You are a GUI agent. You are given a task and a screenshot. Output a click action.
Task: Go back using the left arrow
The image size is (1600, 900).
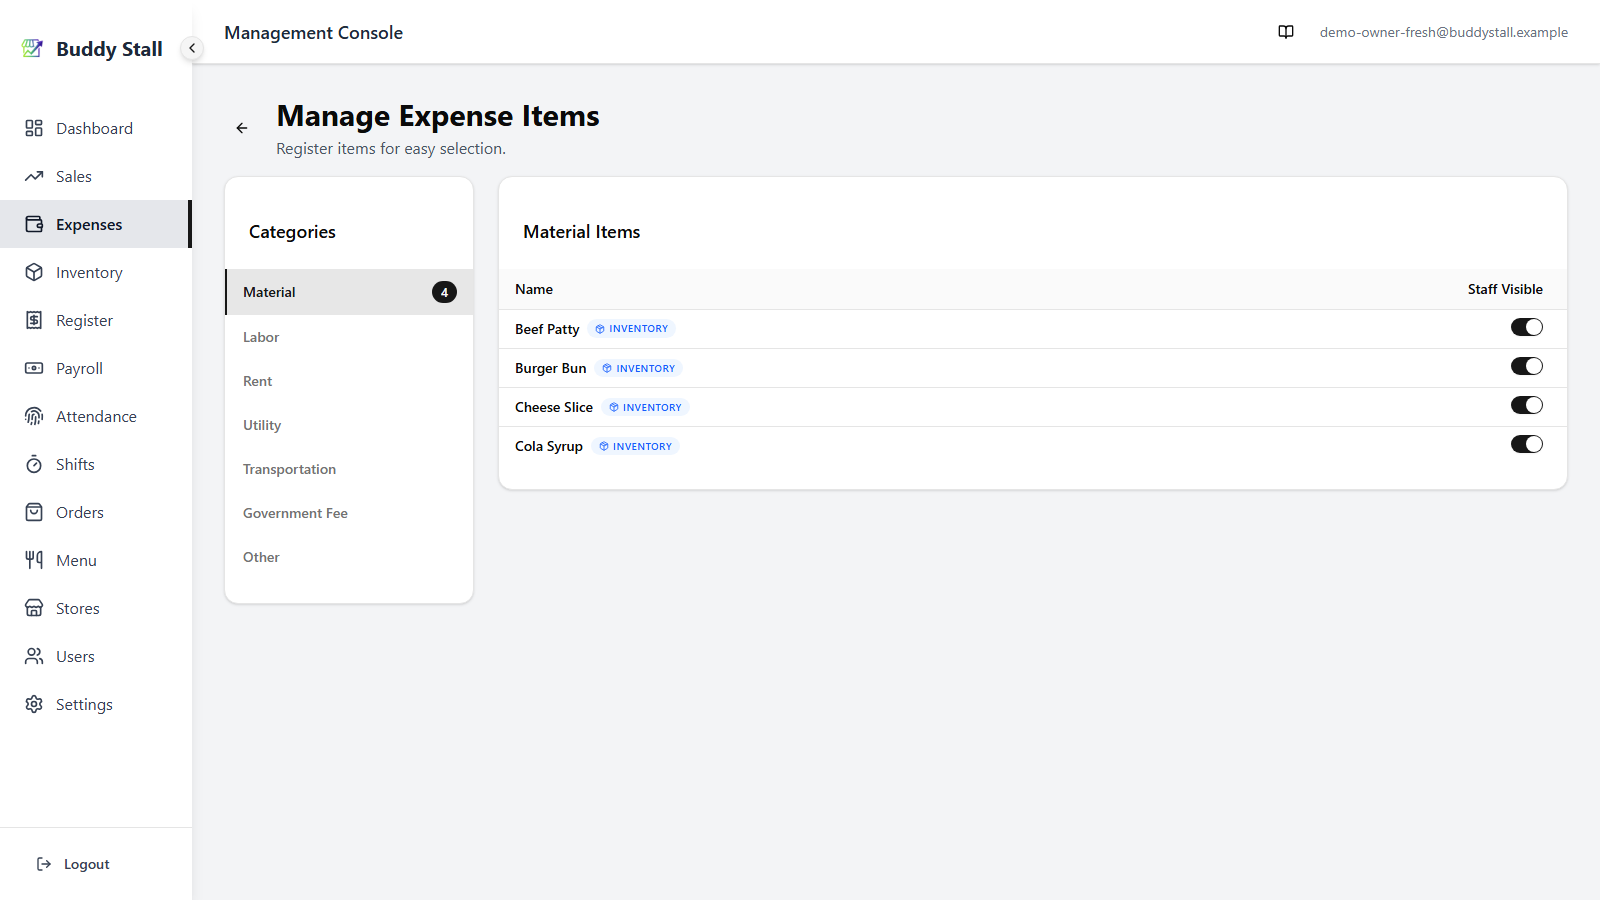point(242,128)
